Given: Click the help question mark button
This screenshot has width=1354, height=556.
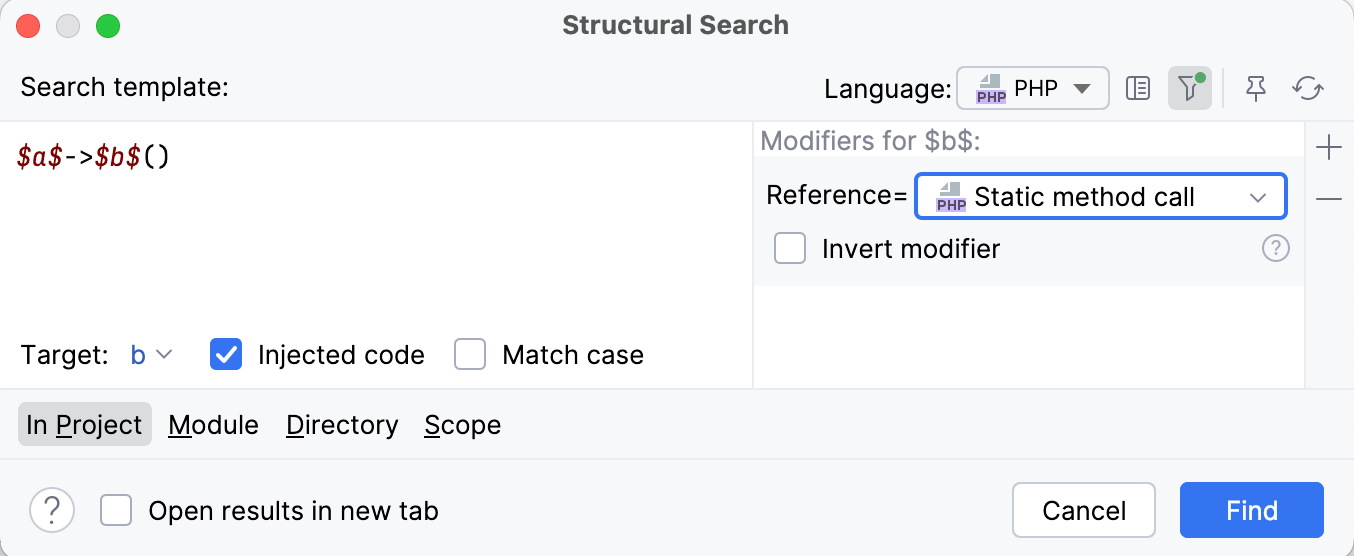Looking at the screenshot, I should (x=52, y=511).
